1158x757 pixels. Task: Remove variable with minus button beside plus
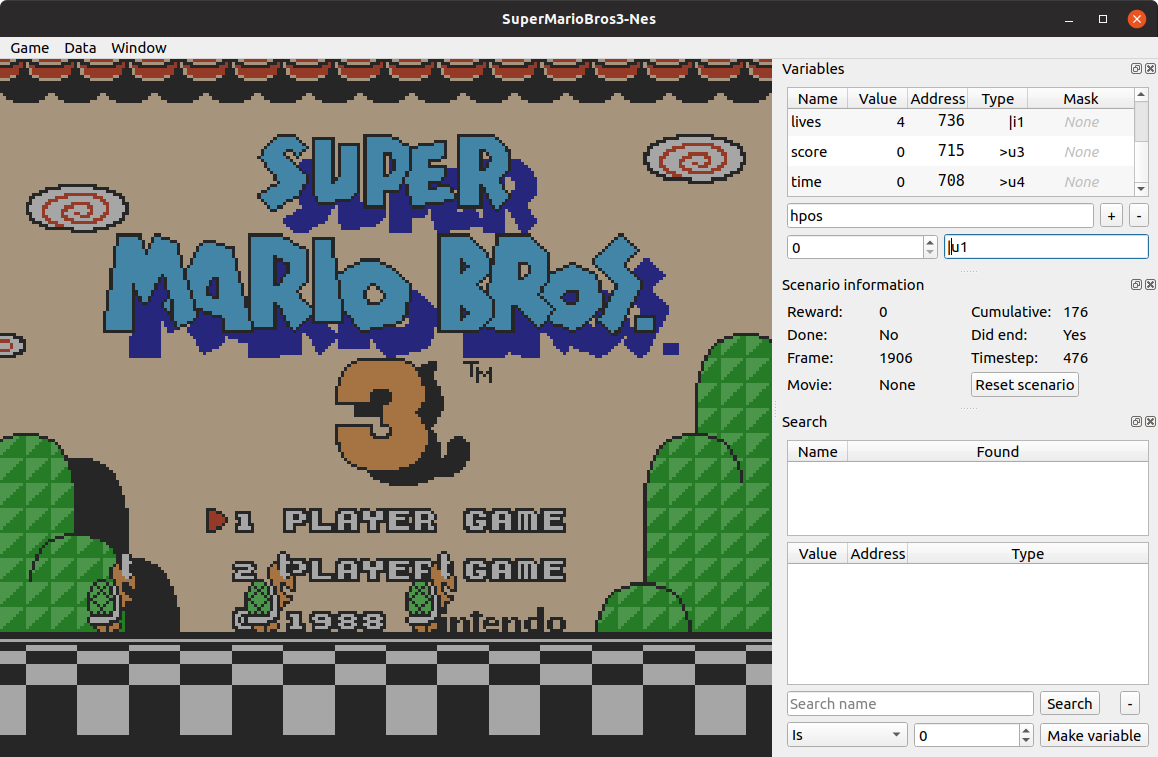coord(1139,216)
